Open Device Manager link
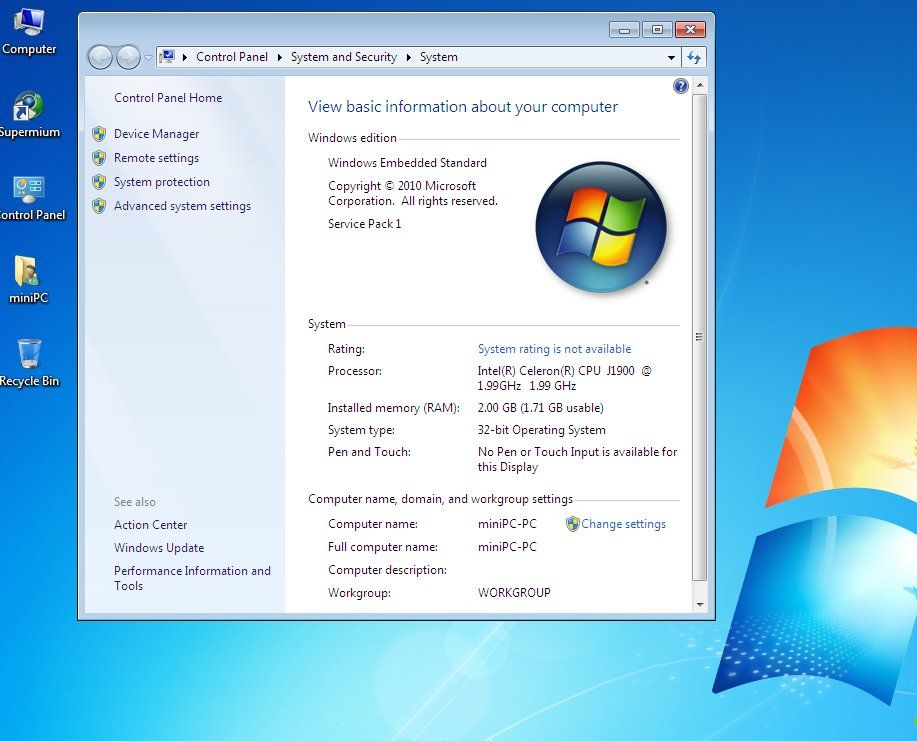 (156, 134)
